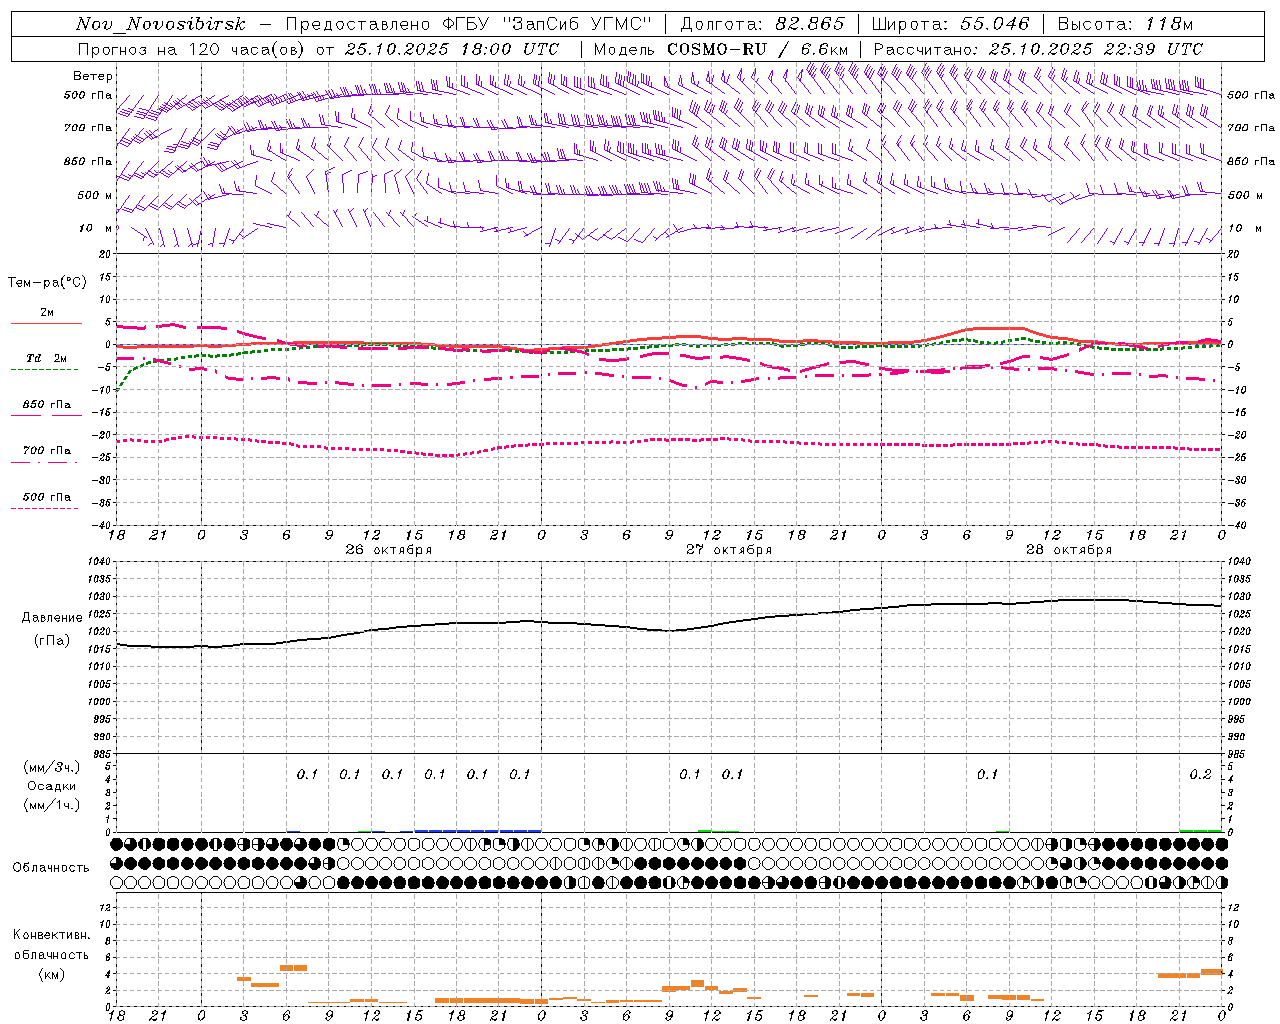Click the solid red 2м legend line

click(46, 323)
